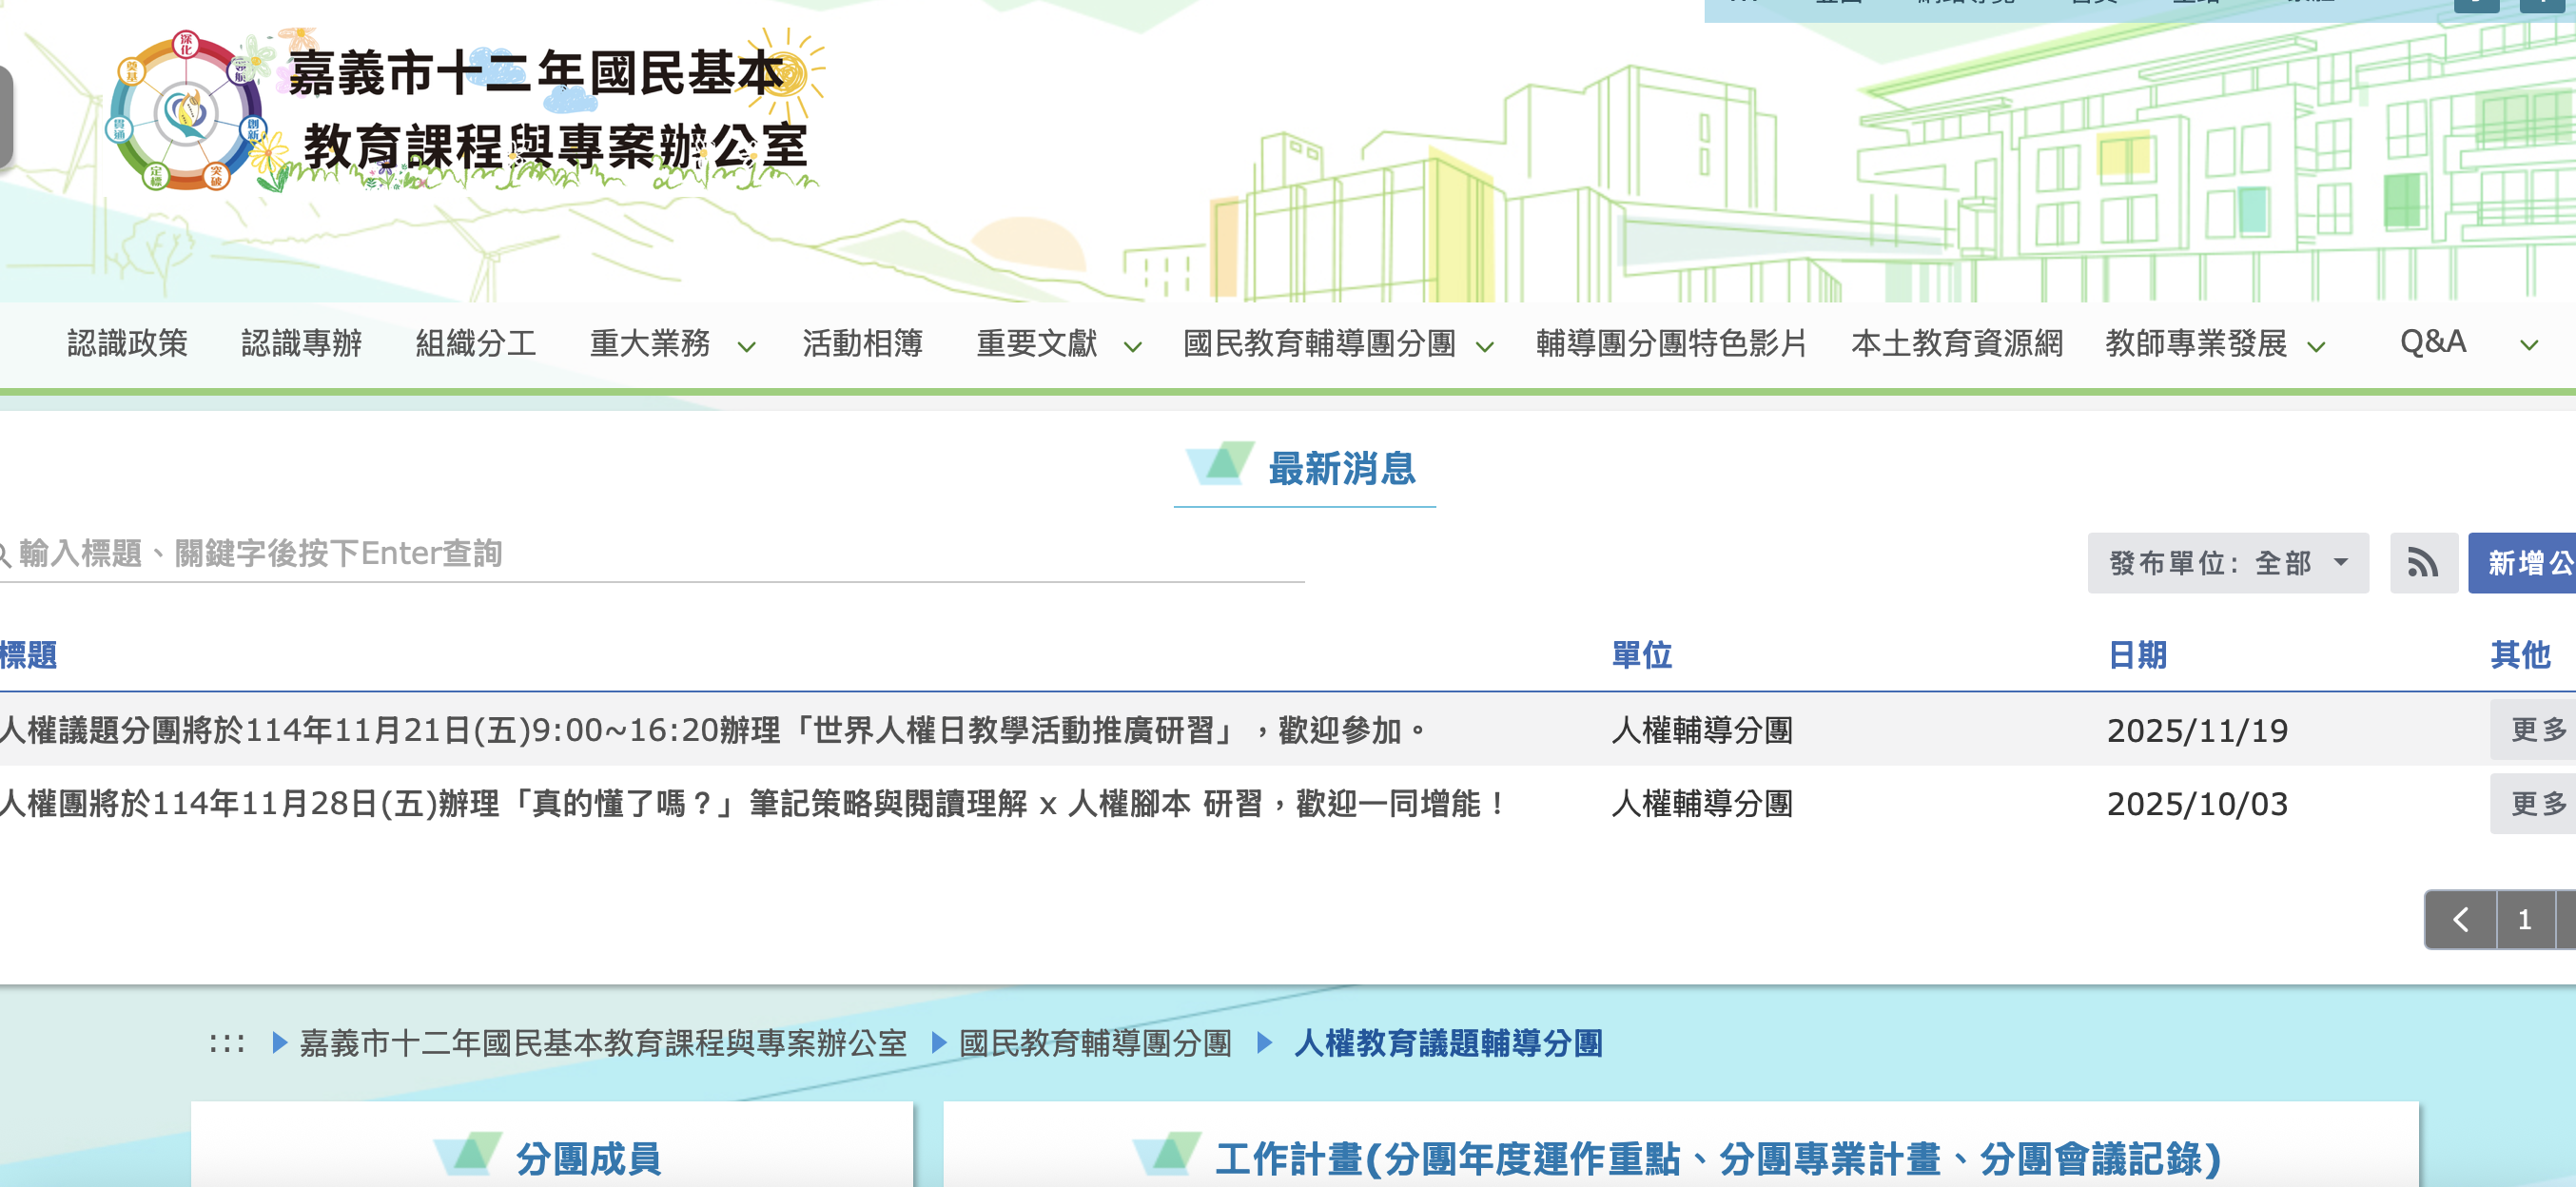Open the 活動相簿 menu item
Image resolution: width=2576 pixels, height=1187 pixels.
(862, 343)
